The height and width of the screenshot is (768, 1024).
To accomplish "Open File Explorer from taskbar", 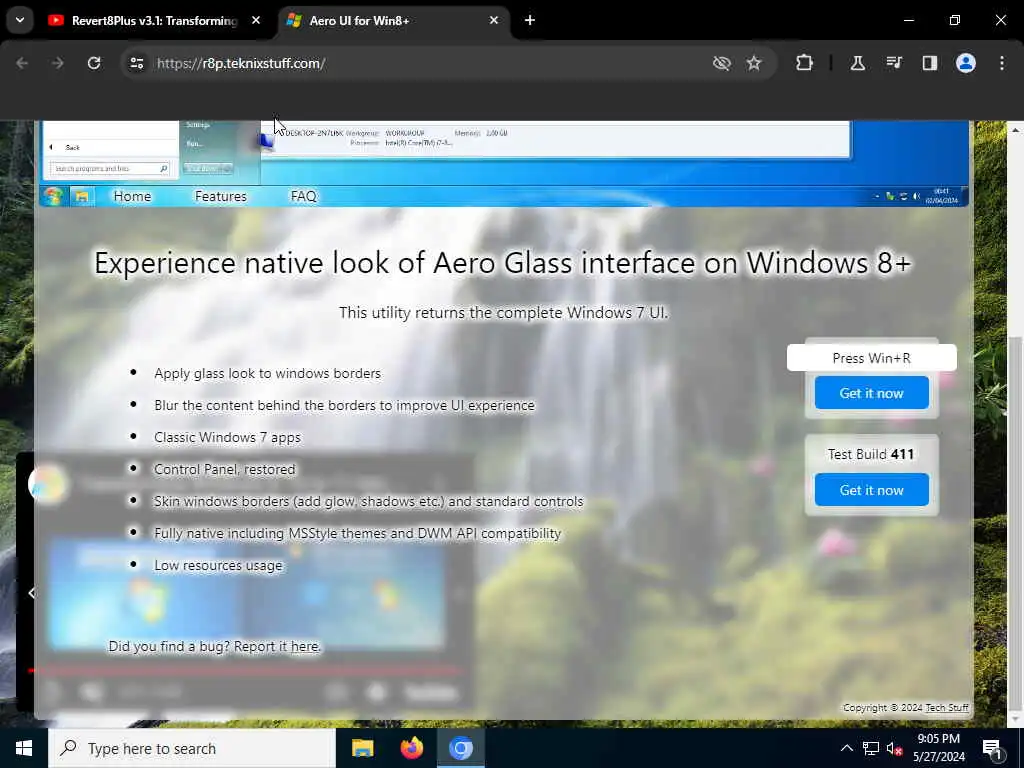I will coord(362,748).
